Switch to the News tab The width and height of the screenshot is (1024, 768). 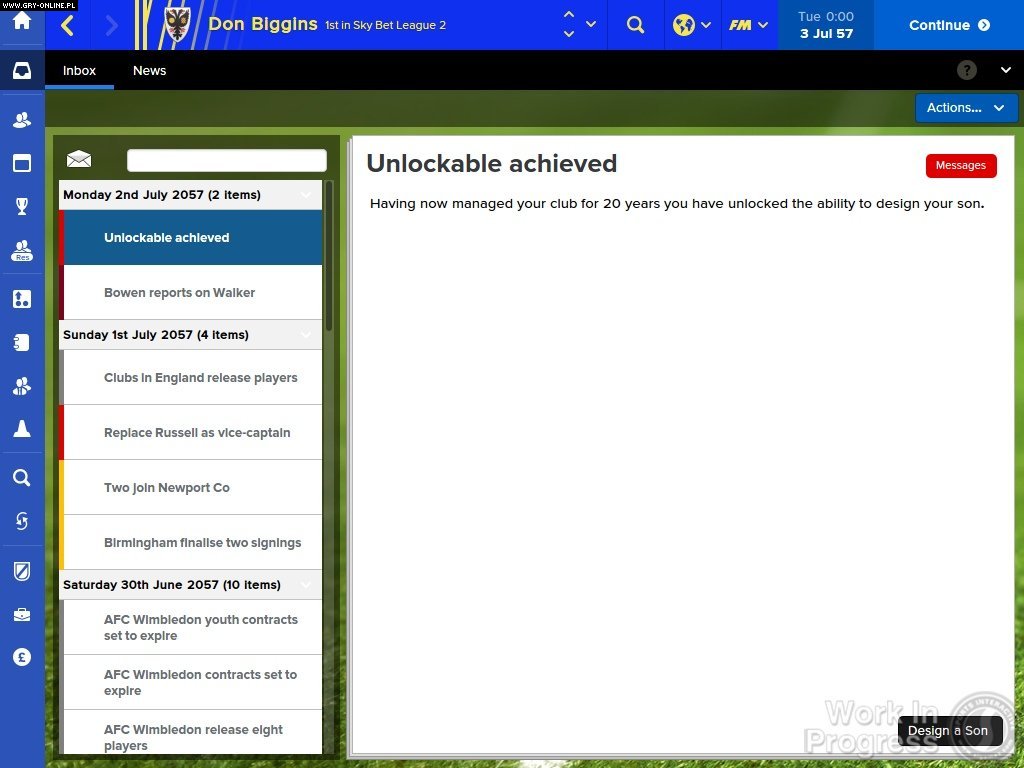(x=149, y=70)
